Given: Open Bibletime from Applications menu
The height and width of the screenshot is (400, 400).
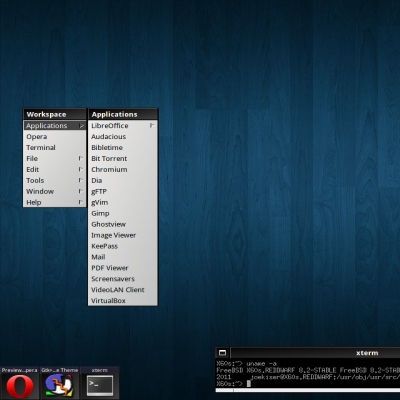Looking at the screenshot, I should (123, 148).
